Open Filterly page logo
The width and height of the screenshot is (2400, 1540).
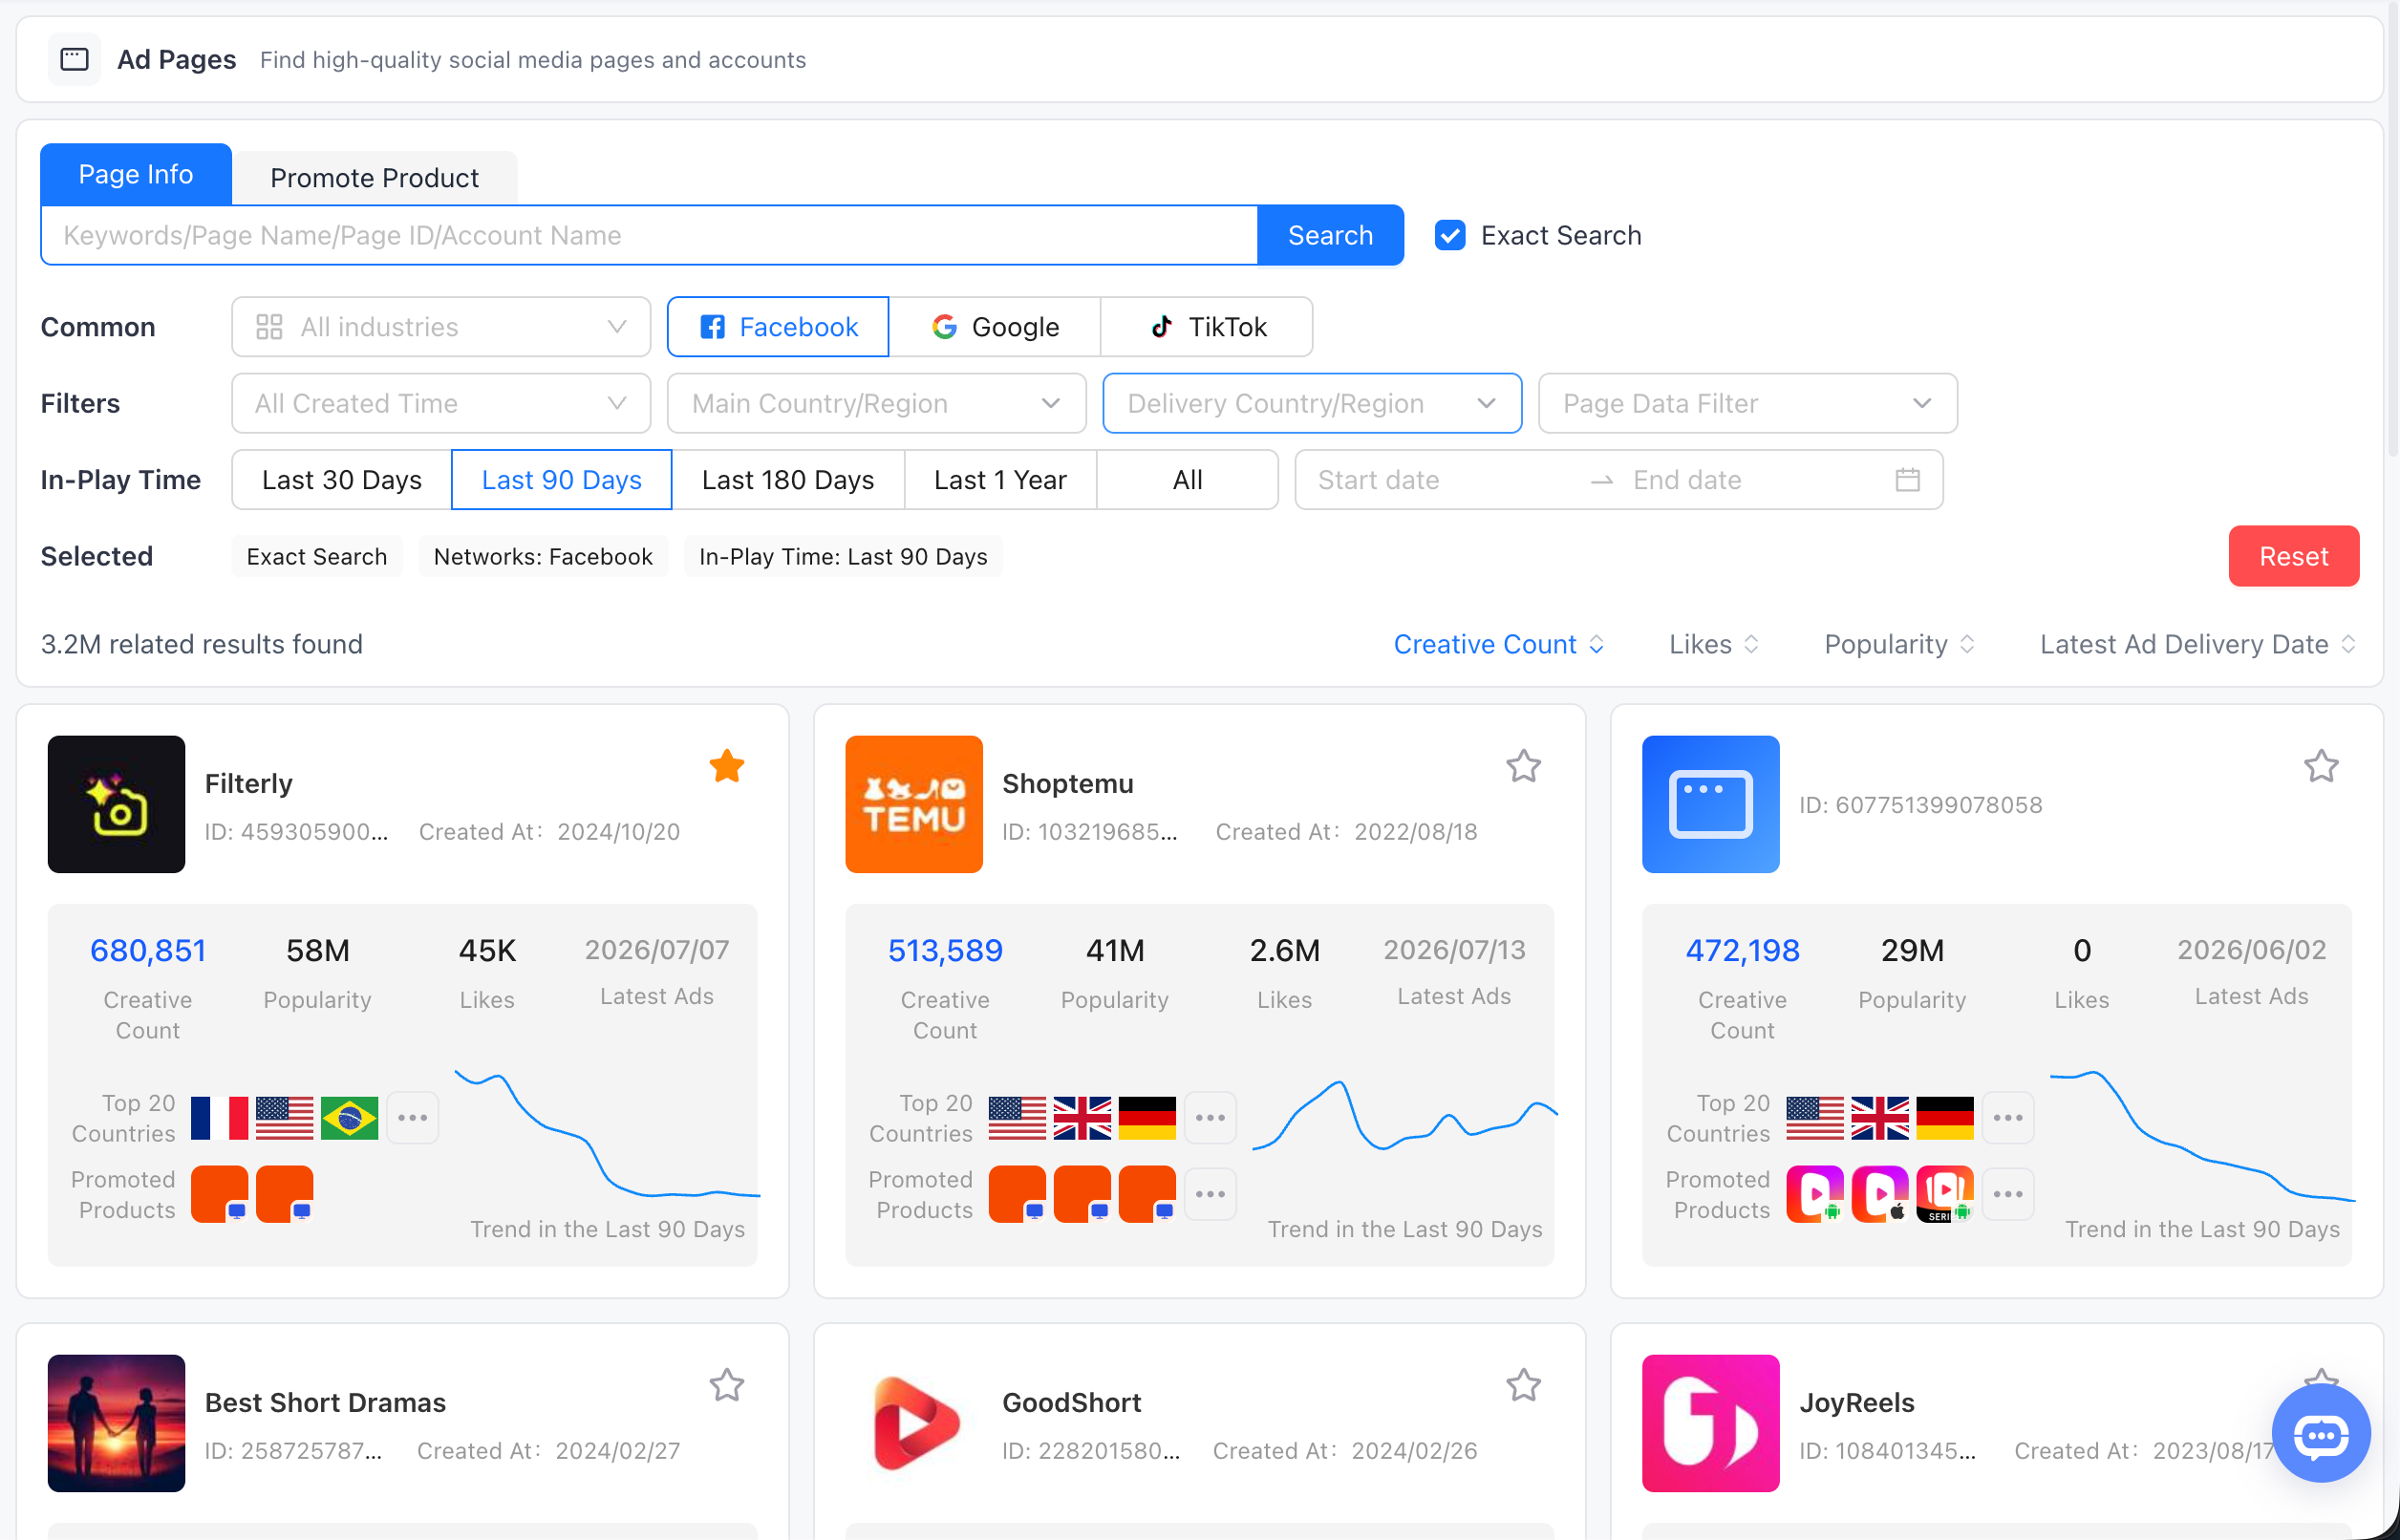tap(116, 804)
